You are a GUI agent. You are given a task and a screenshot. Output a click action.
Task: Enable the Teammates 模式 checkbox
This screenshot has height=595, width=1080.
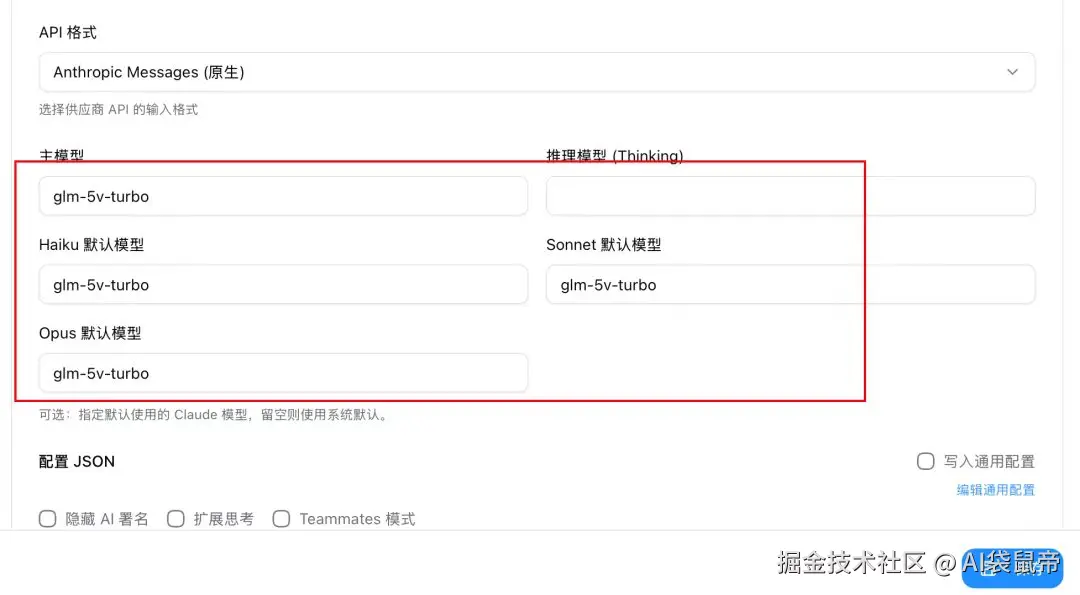[x=281, y=518]
